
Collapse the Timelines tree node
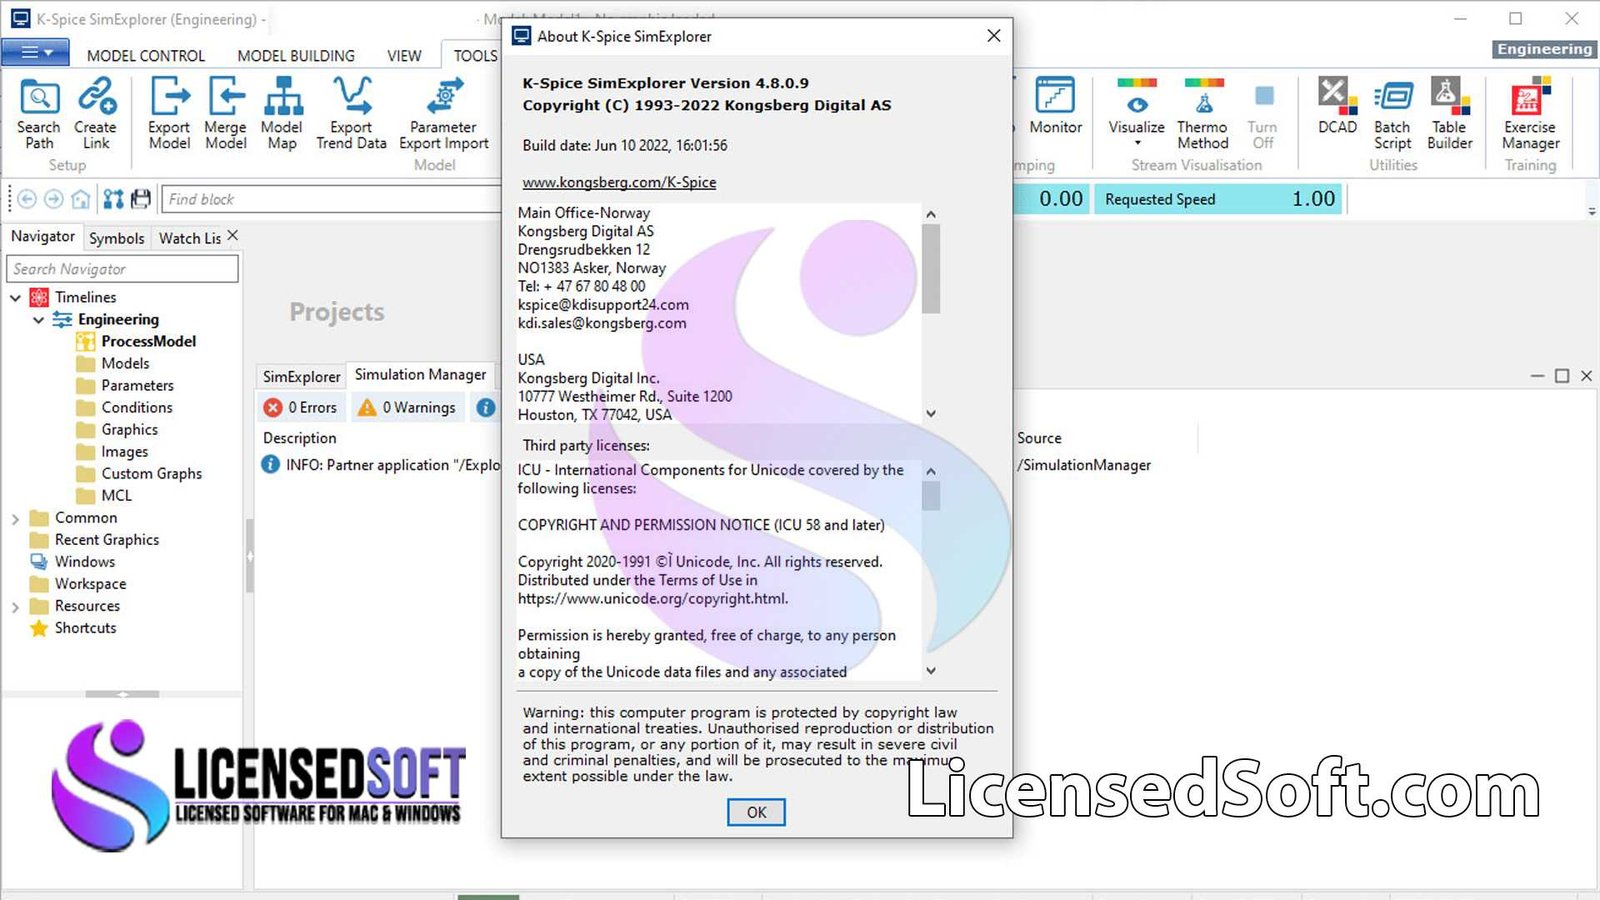15,298
